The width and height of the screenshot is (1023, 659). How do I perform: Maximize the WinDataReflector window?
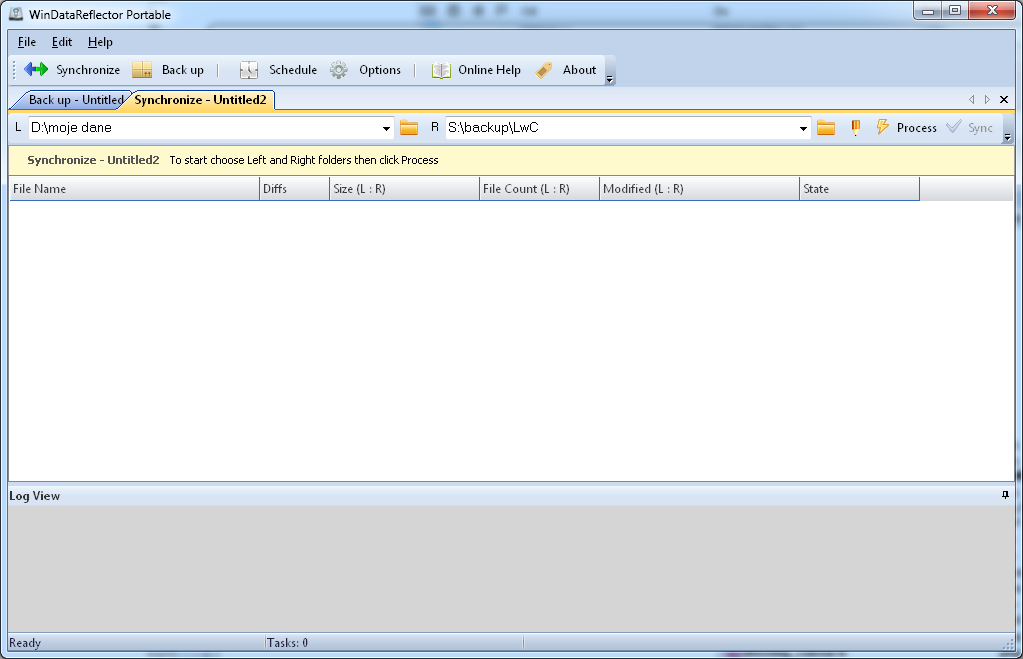click(x=955, y=10)
